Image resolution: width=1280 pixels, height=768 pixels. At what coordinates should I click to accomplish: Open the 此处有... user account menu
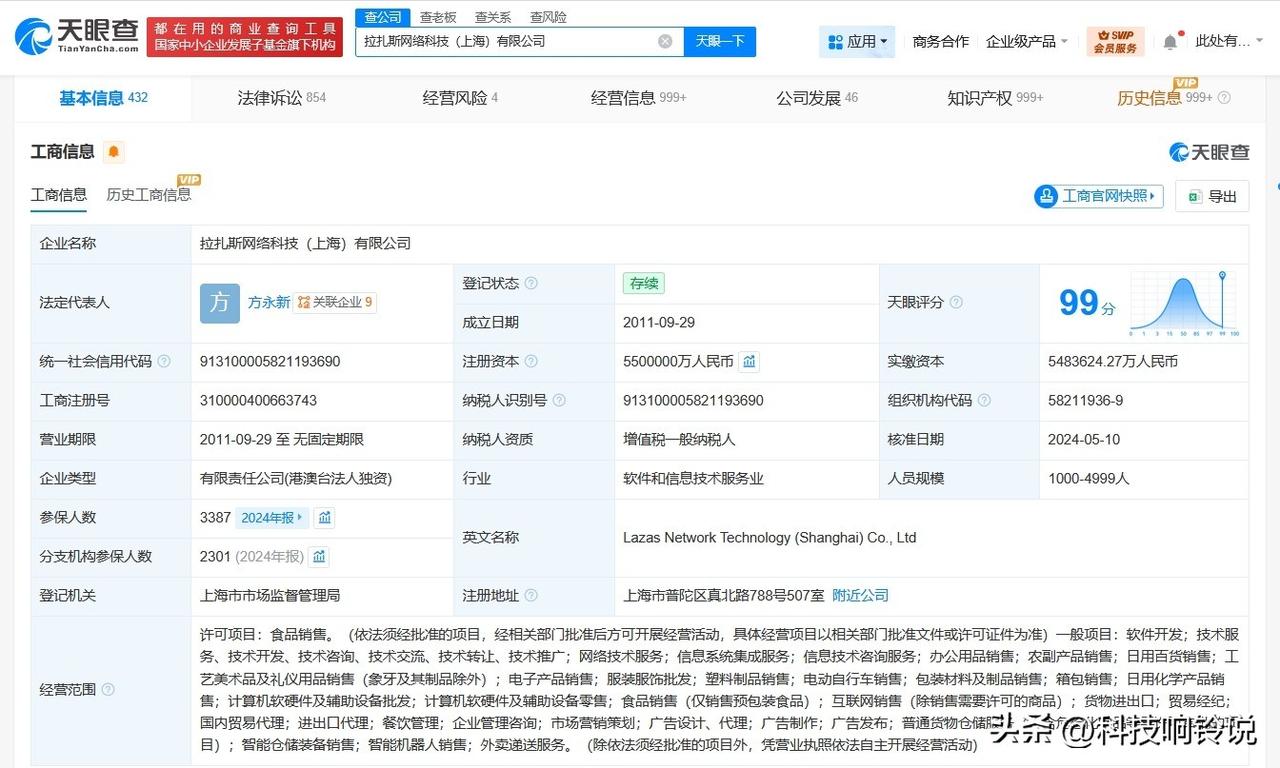(x=1229, y=41)
